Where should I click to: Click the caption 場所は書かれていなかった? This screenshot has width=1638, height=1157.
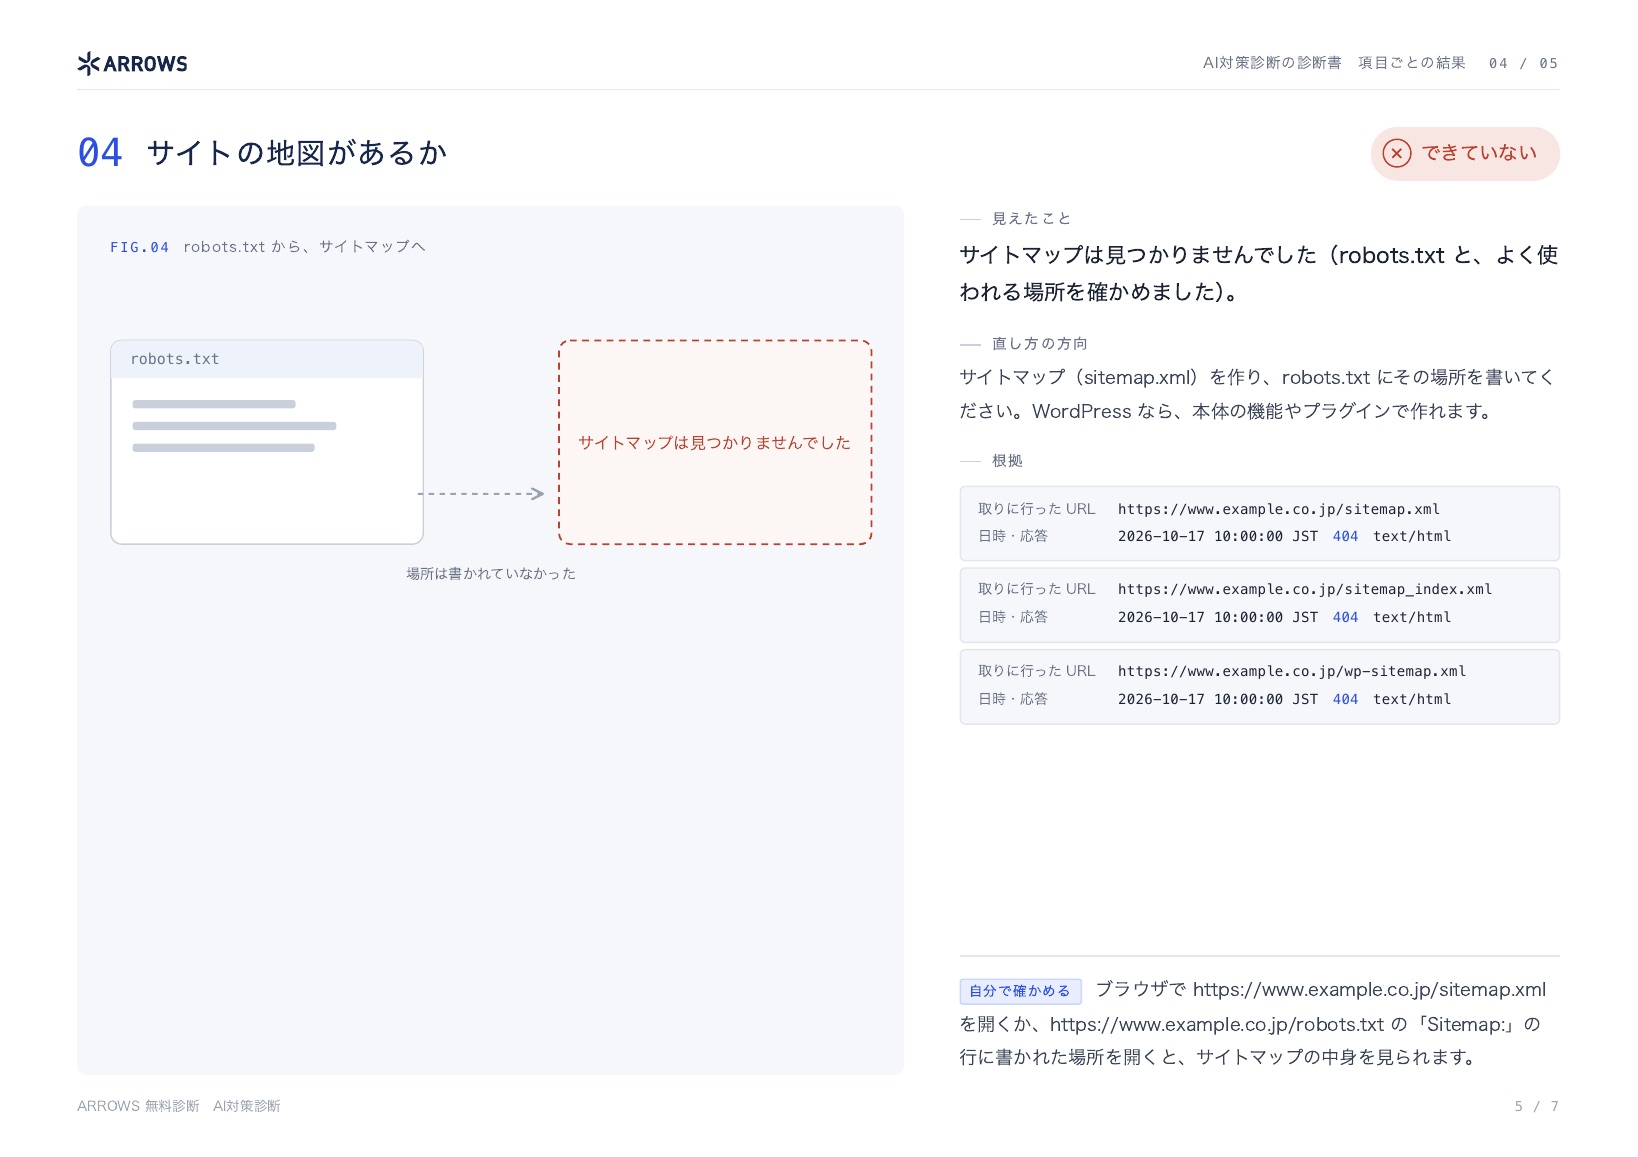491,574
